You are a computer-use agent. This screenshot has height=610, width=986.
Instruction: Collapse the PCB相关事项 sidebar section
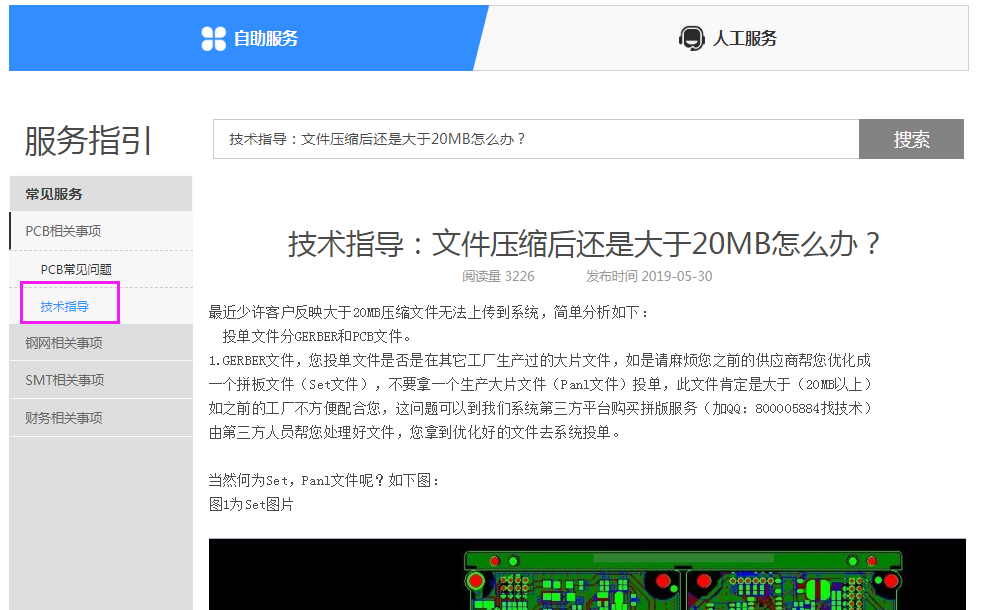point(63,231)
